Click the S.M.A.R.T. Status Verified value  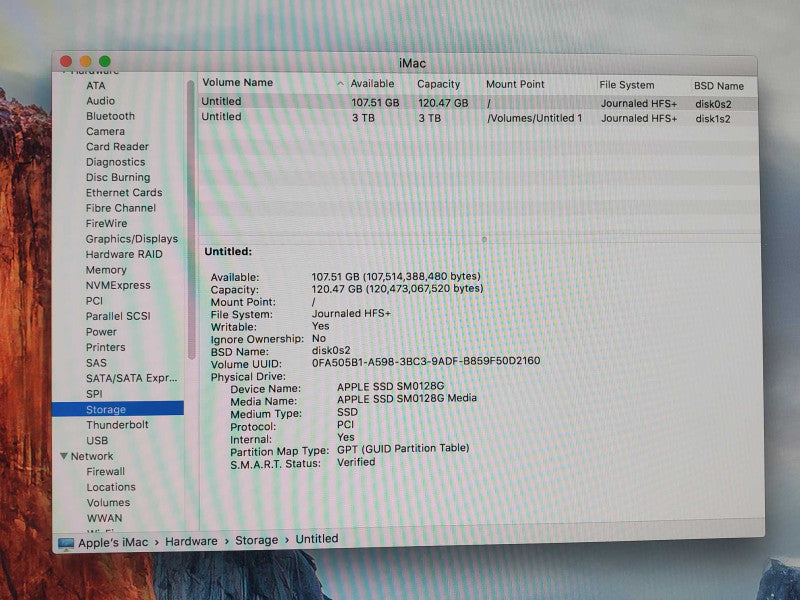click(356, 462)
